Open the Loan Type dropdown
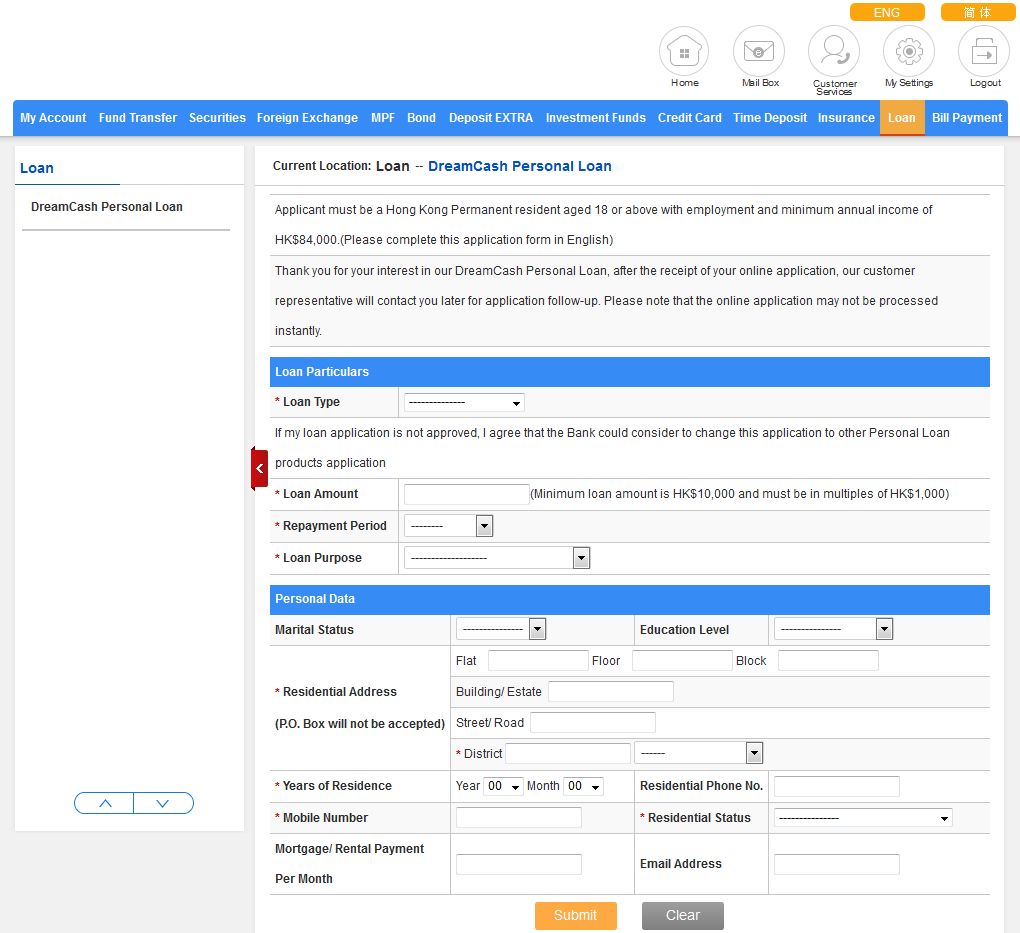 (464, 402)
